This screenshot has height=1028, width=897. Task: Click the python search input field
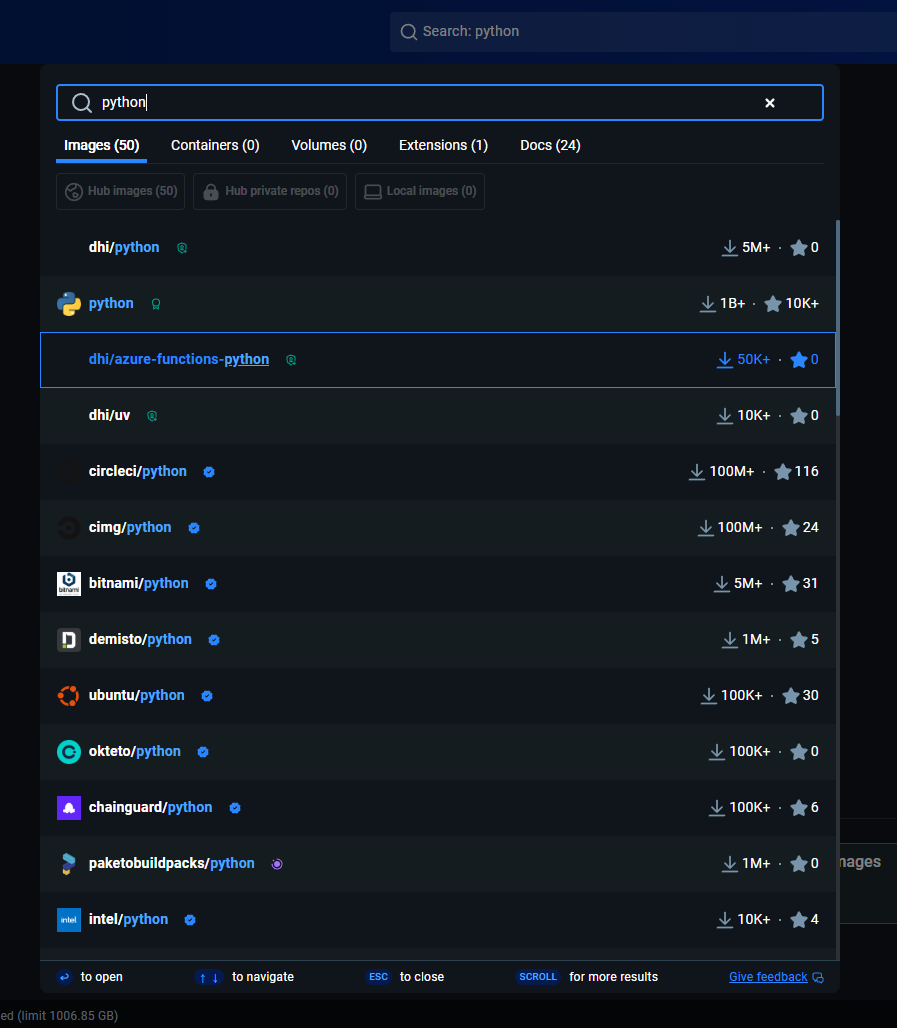(439, 102)
